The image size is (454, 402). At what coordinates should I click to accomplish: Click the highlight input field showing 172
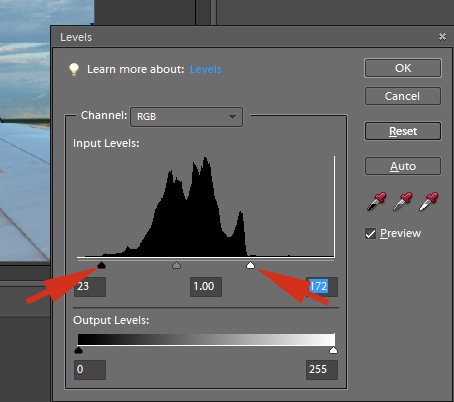322,287
